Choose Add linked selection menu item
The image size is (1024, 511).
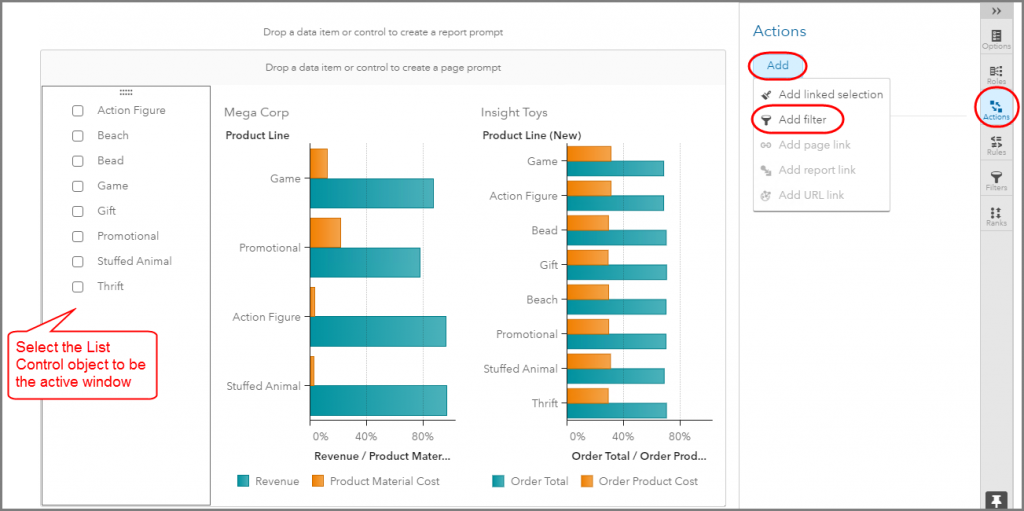pyautogui.click(x=830, y=95)
